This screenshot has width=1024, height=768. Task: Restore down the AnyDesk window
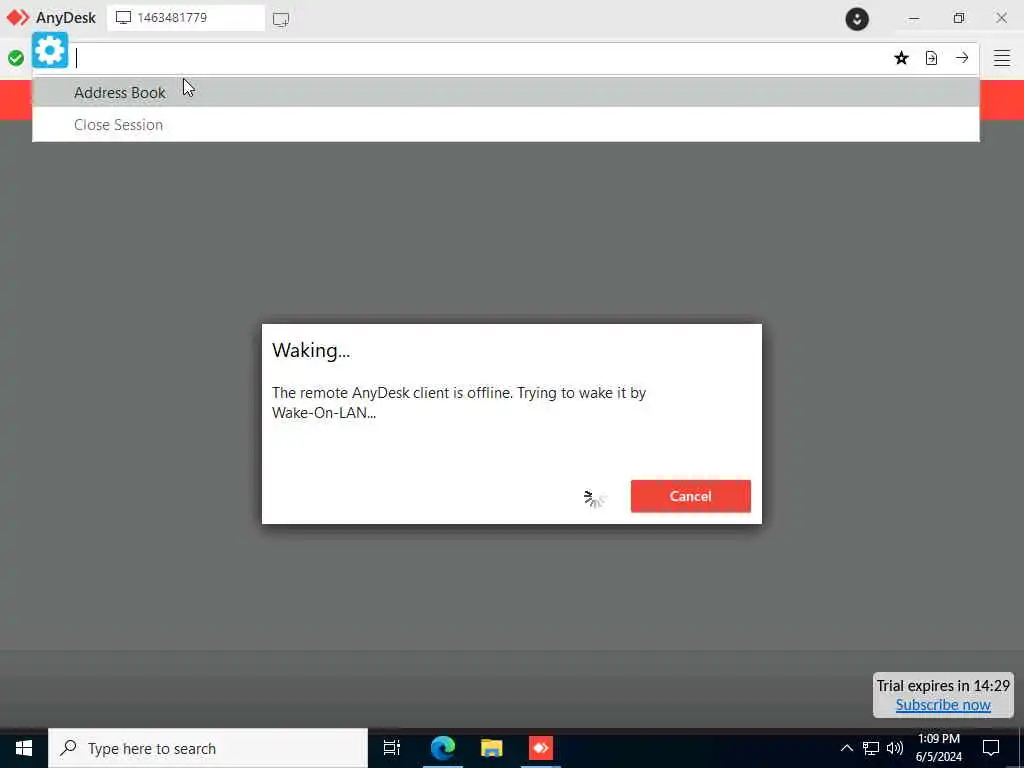coord(959,18)
